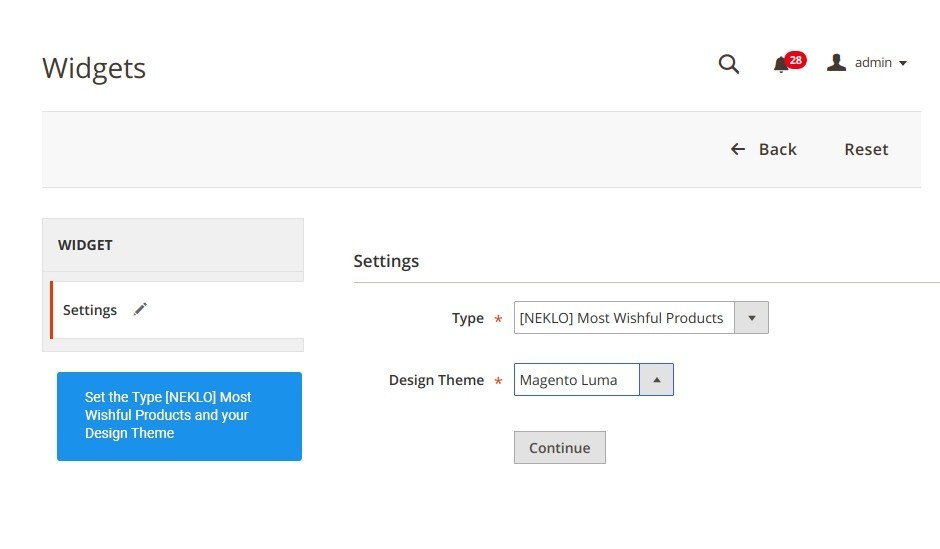The image size is (940, 549).
Task: Go Back using the Back text
Action: tap(778, 149)
